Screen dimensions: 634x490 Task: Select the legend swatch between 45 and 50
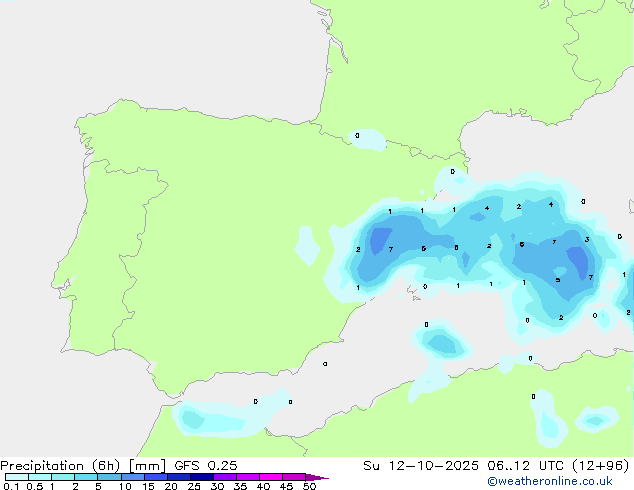coord(294,477)
